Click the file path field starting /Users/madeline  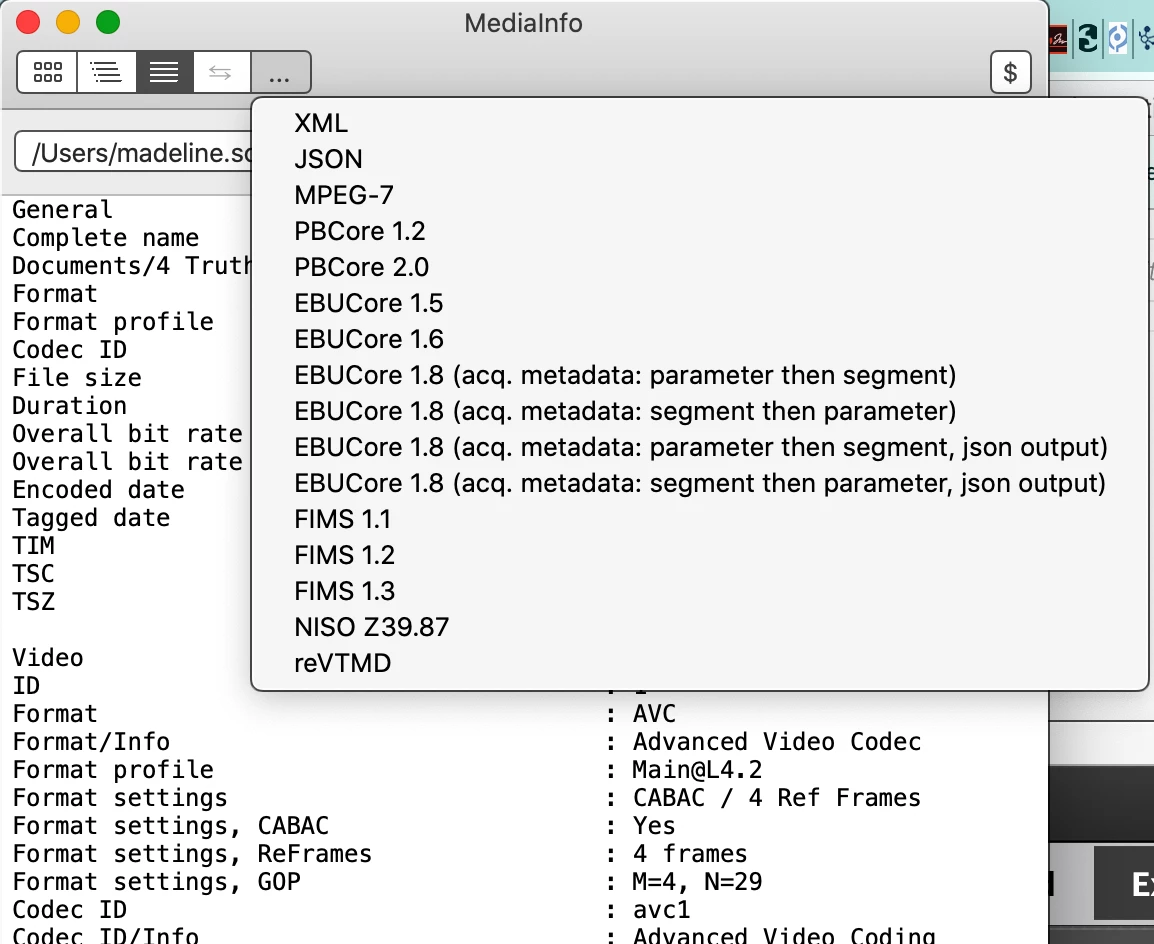pos(133,152)
